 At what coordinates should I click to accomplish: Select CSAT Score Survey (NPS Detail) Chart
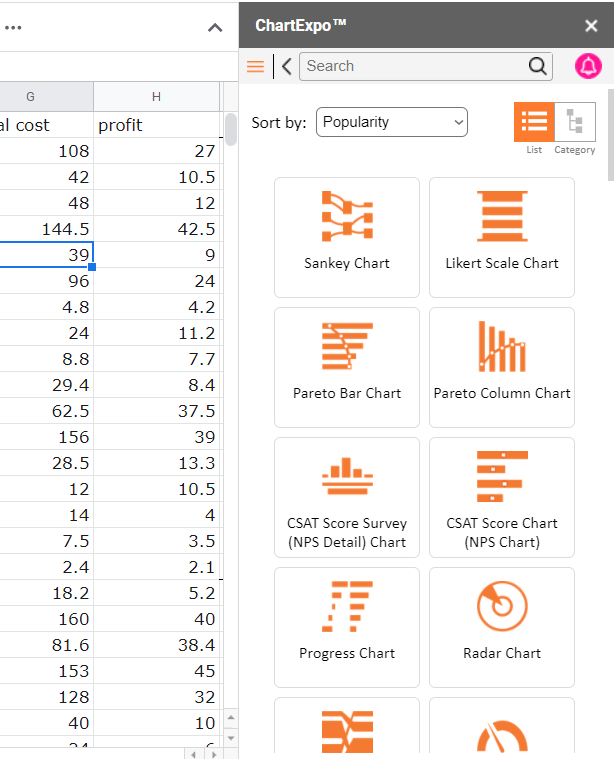coord(346,477)
